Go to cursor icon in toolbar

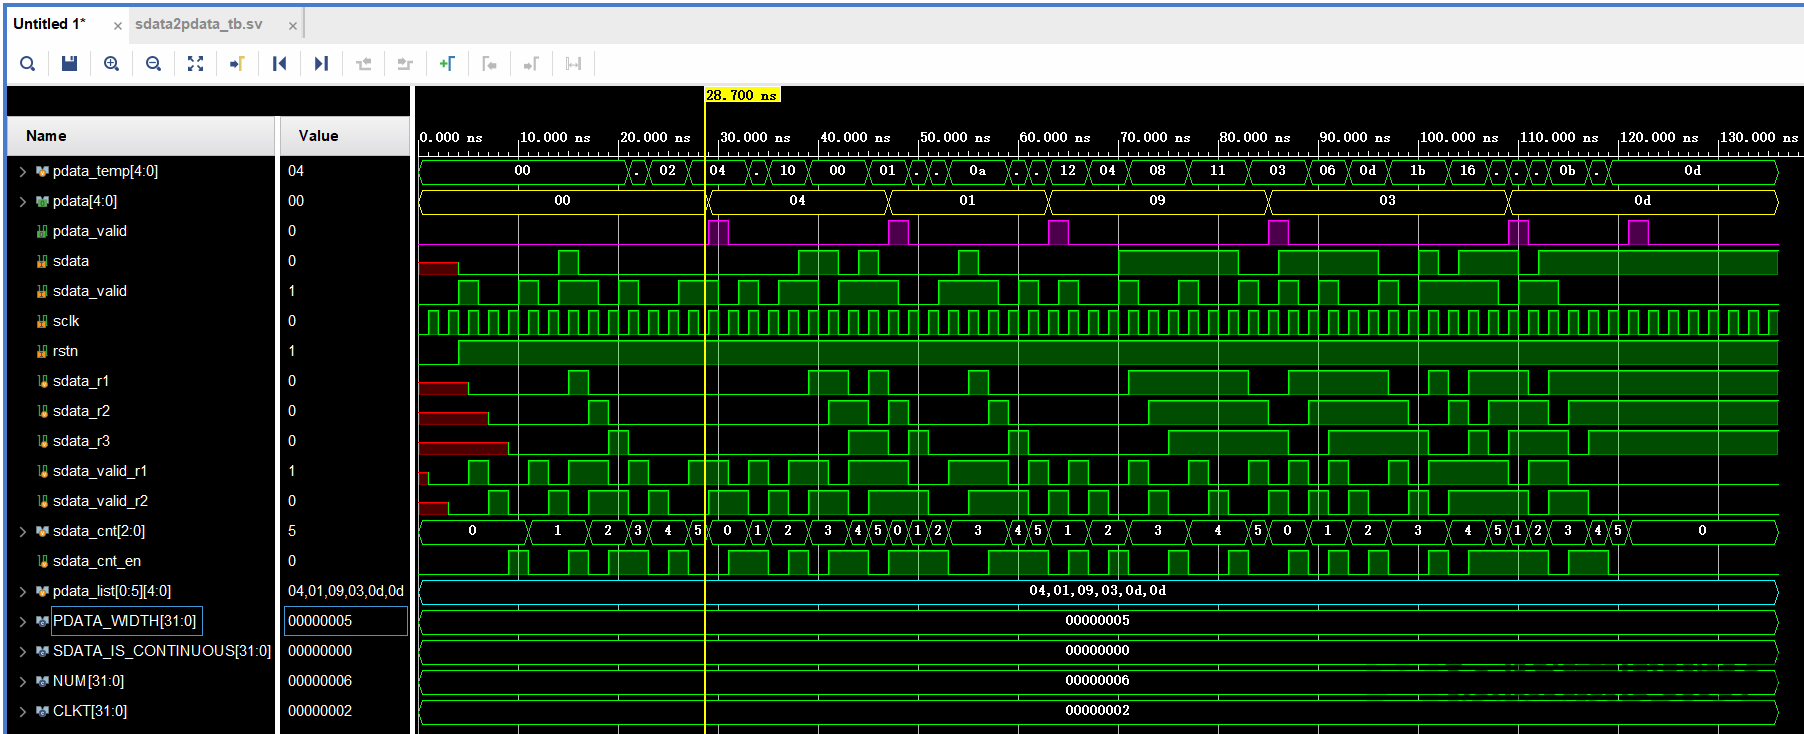(237, 64)
